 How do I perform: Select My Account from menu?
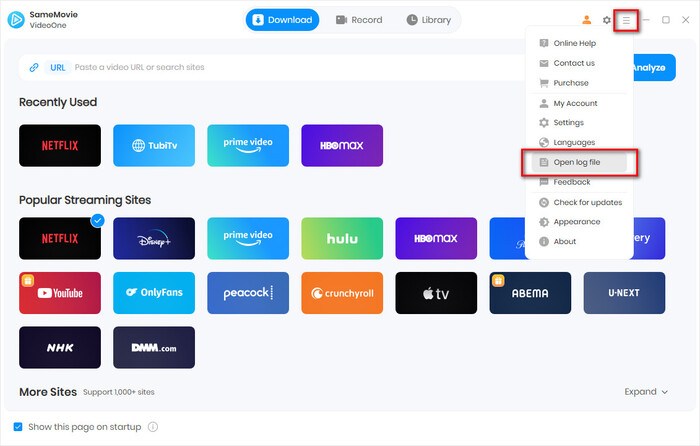(579, 104)
